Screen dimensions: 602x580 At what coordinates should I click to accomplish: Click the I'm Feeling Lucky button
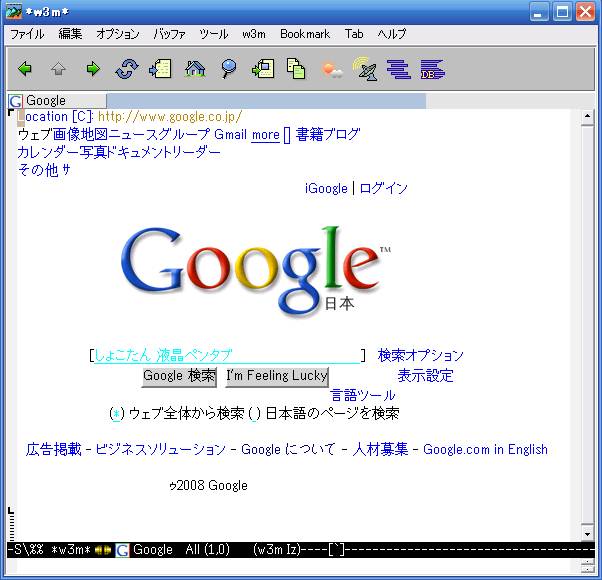coord(277,376)
